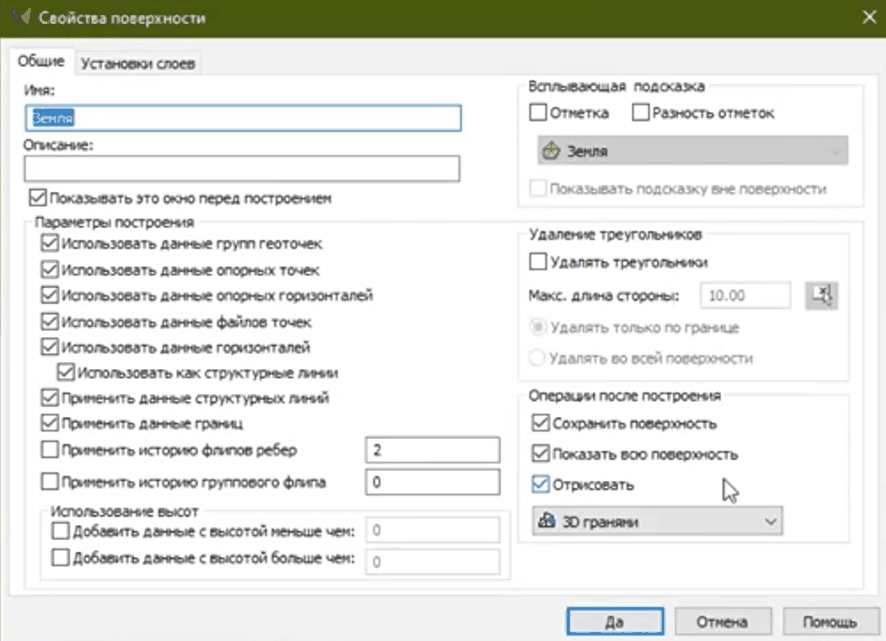Enable Применить историю флипов ребер
Screen dimensions: 886x641
tap(50, 450)
